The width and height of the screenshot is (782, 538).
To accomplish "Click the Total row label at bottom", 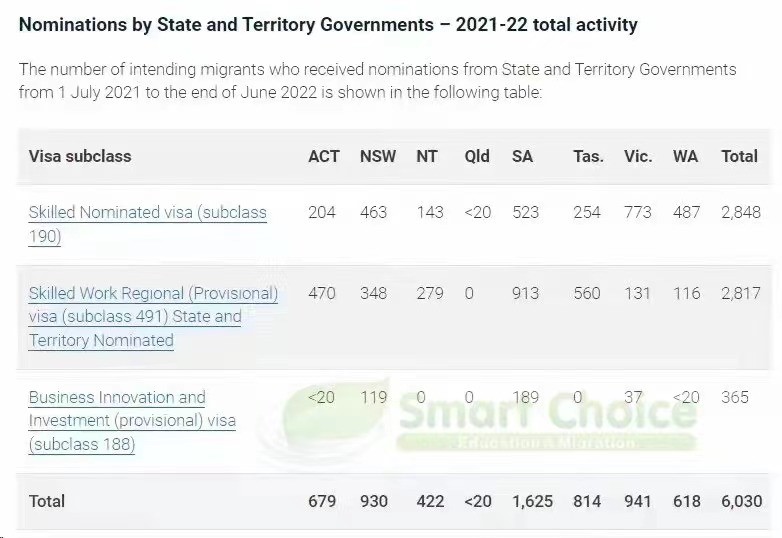I will pos(47,501).
